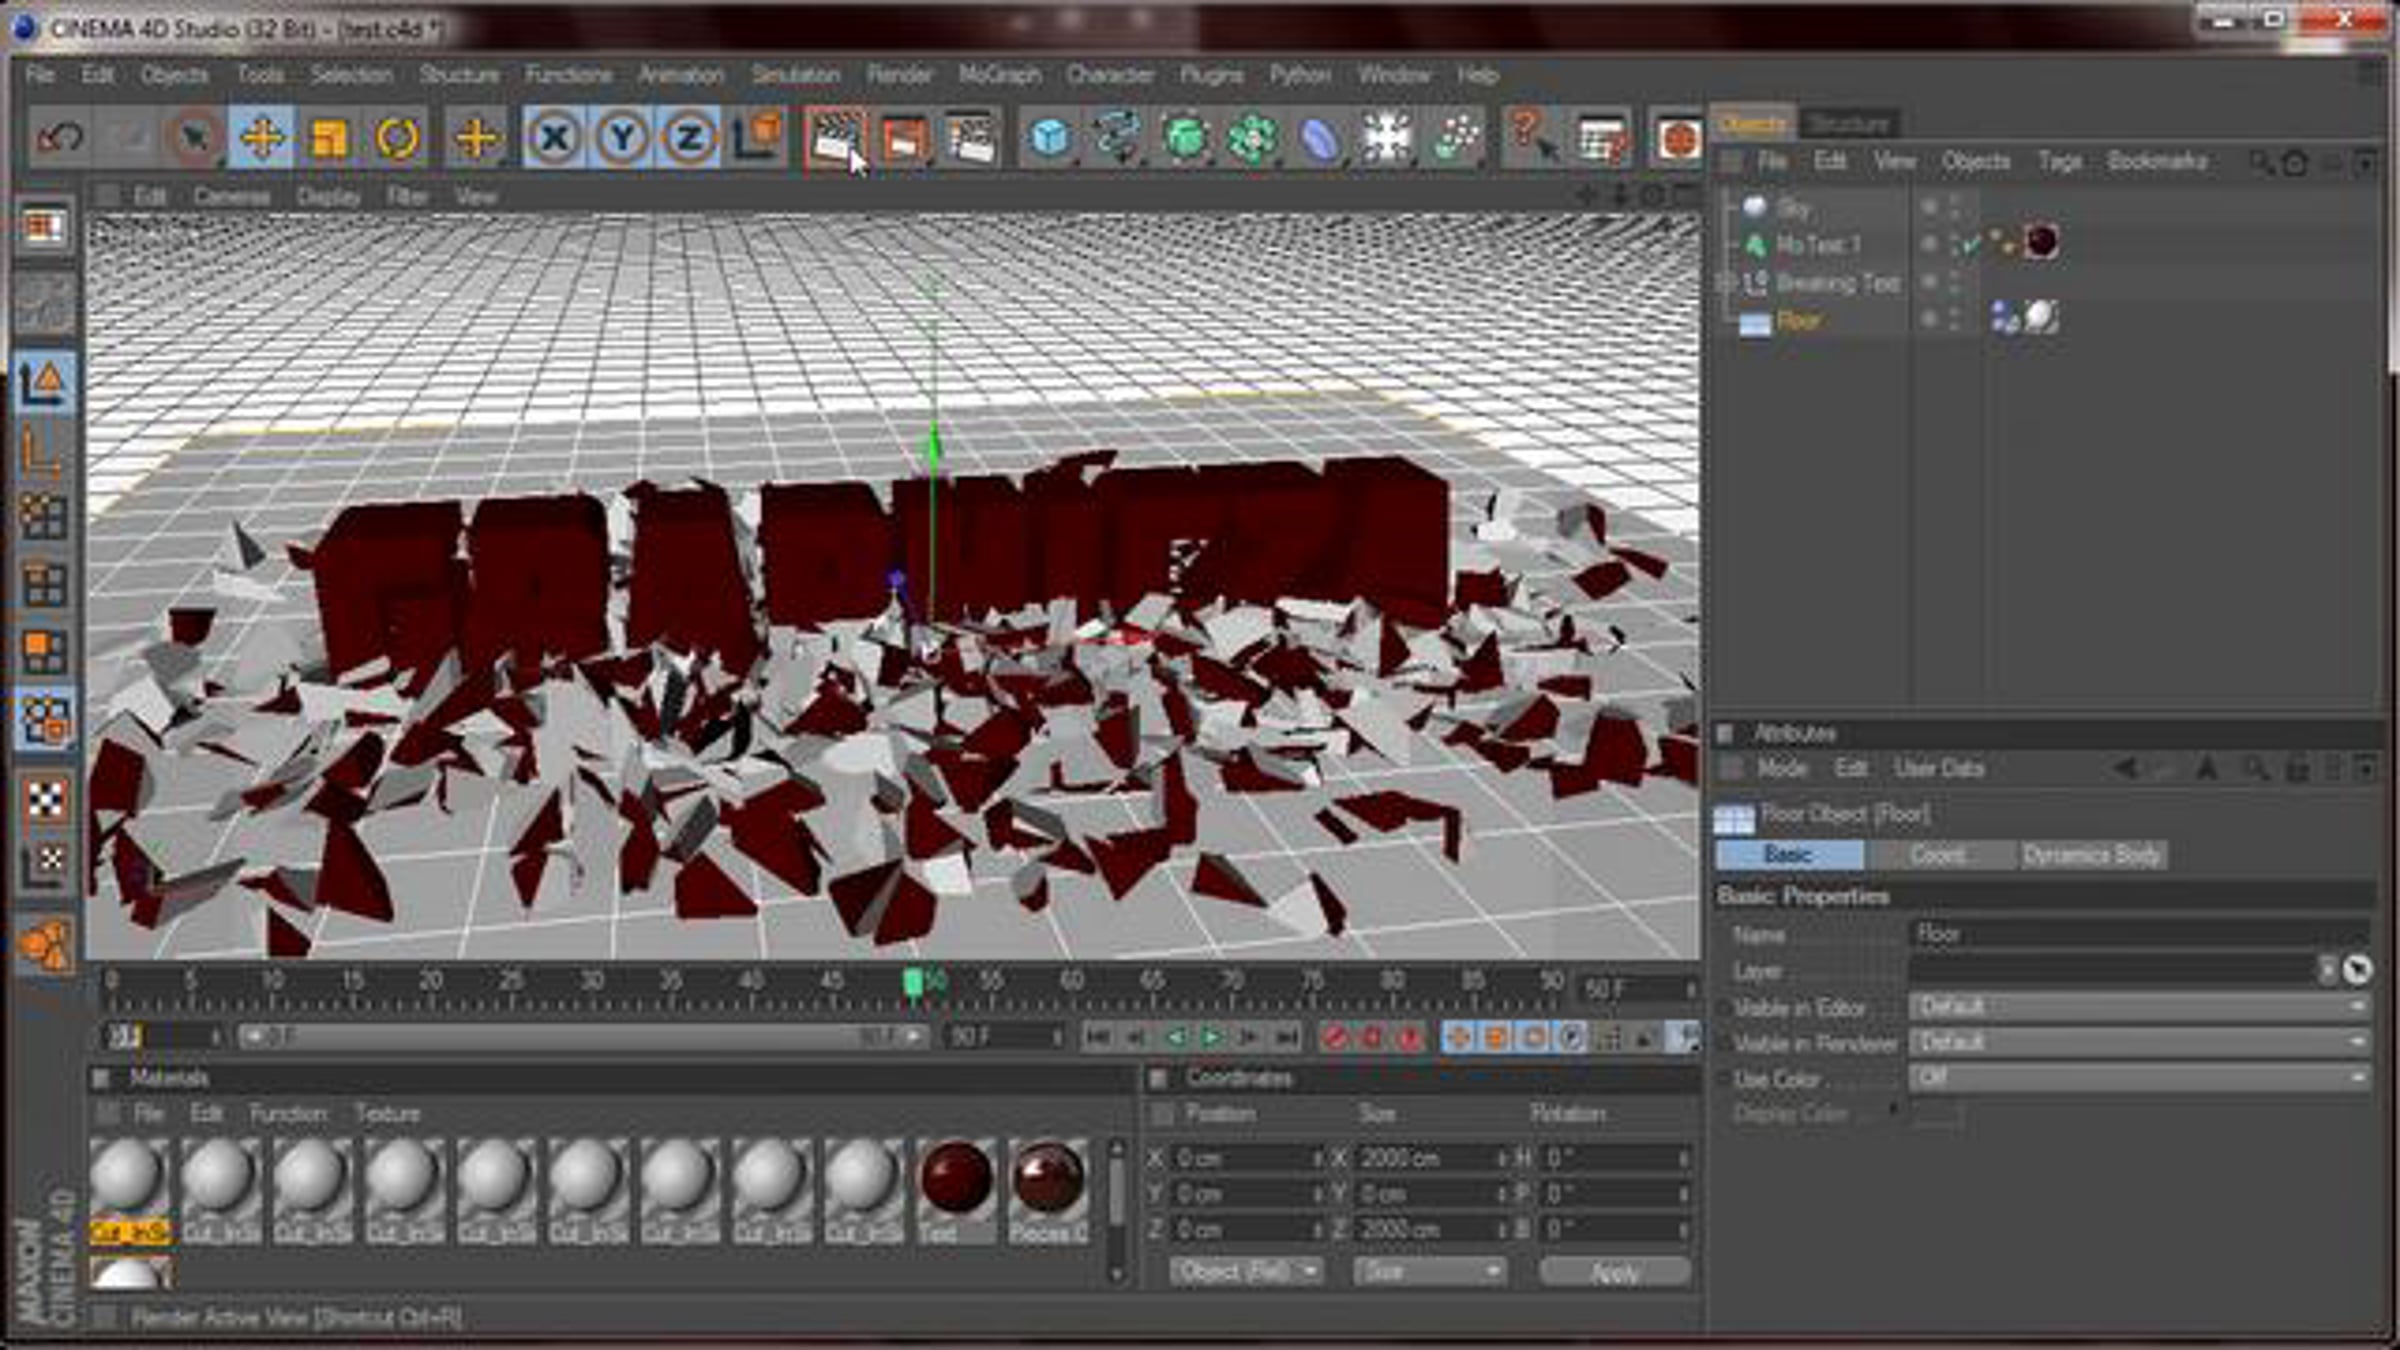Image resolution: width=2400 pixels, height=1350 pixels.
Task: Toggle the green enable check on MoText
Action: click(x=1970, y=245)
